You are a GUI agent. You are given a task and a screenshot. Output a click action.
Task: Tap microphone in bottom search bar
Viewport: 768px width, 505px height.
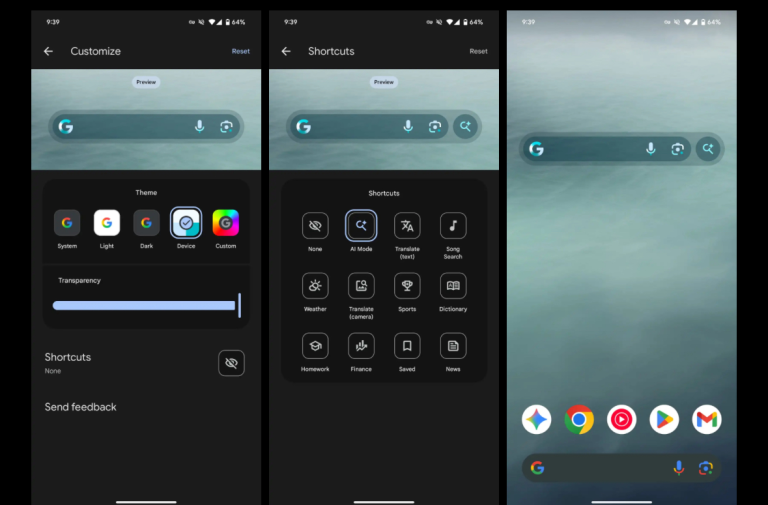(x=679, y=468)
